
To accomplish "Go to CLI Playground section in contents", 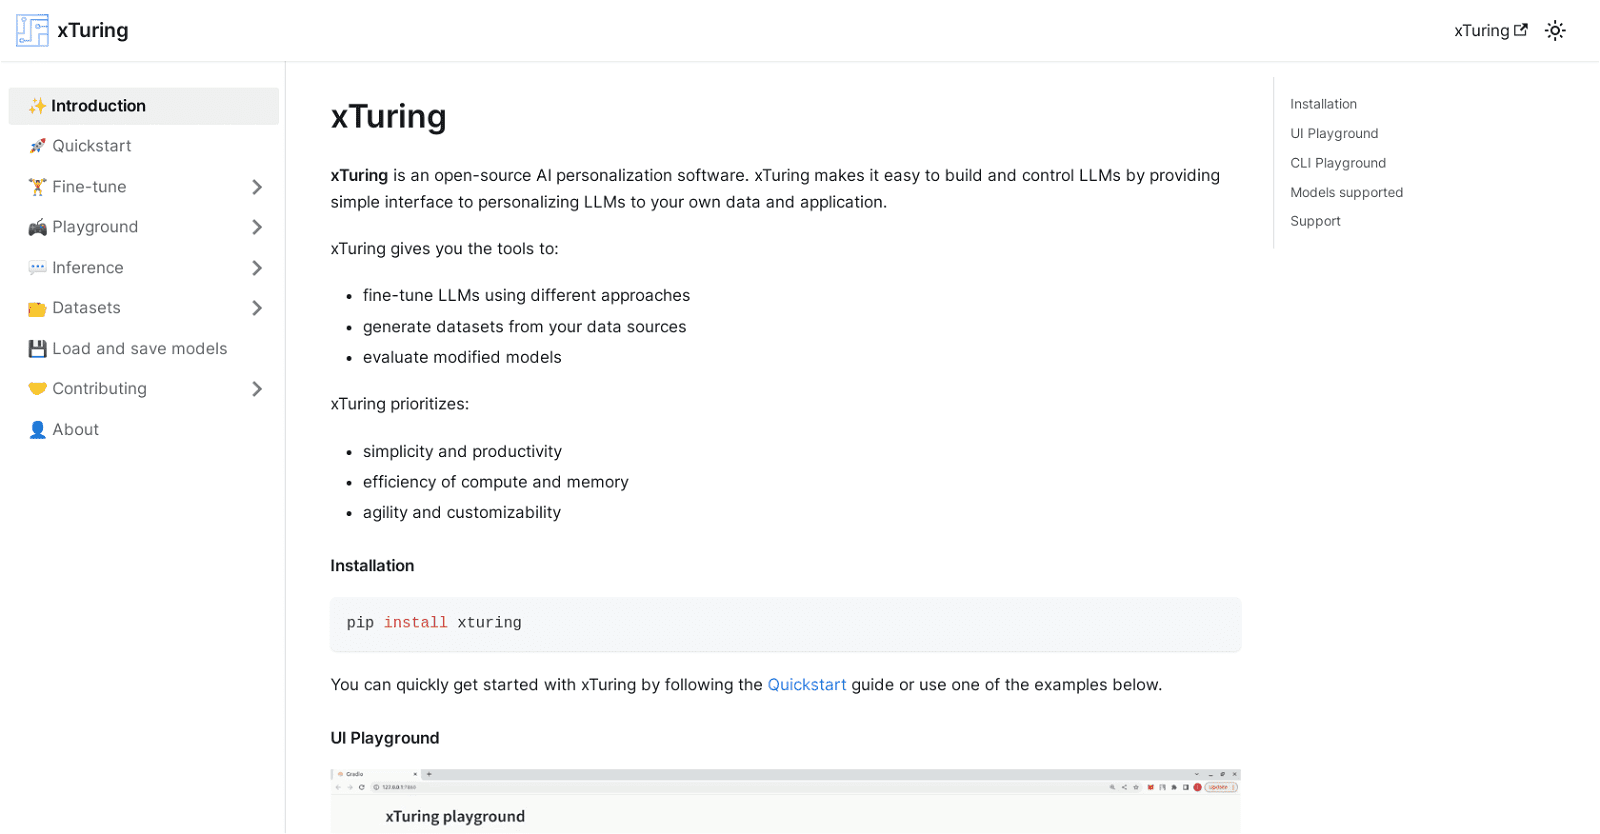I will coord(1337,163).
